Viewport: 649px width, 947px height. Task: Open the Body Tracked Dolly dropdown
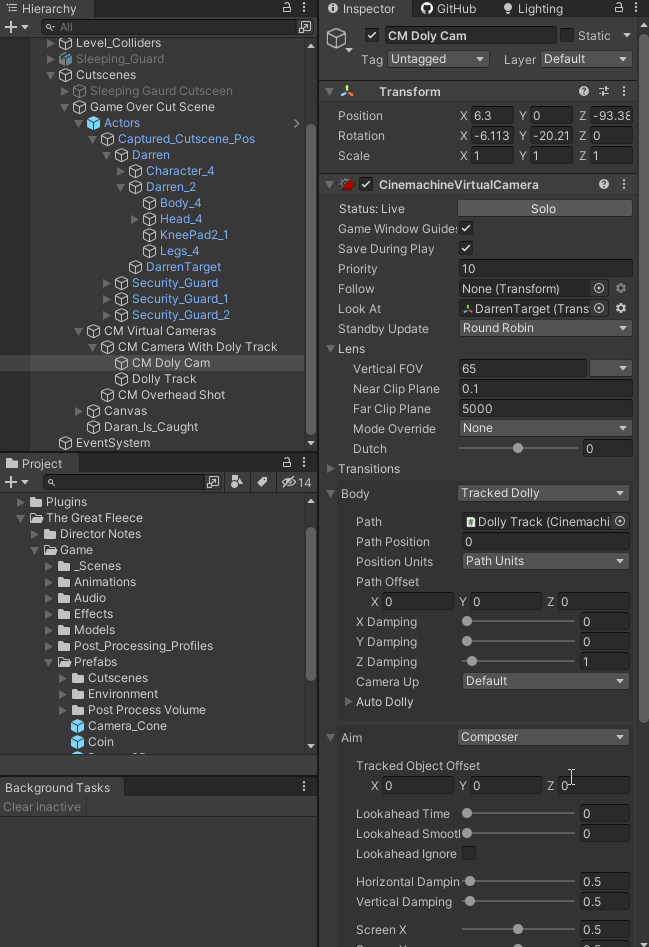(543, 493)
